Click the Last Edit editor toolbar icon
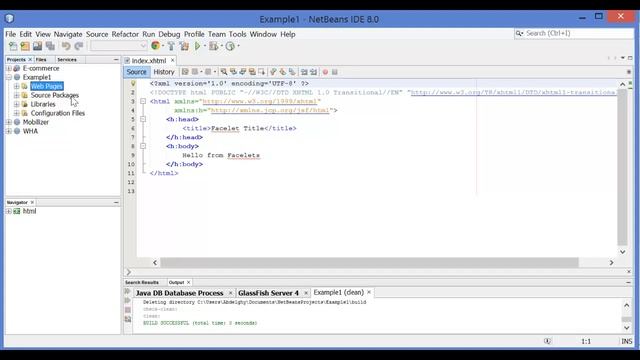 point(185,72)
